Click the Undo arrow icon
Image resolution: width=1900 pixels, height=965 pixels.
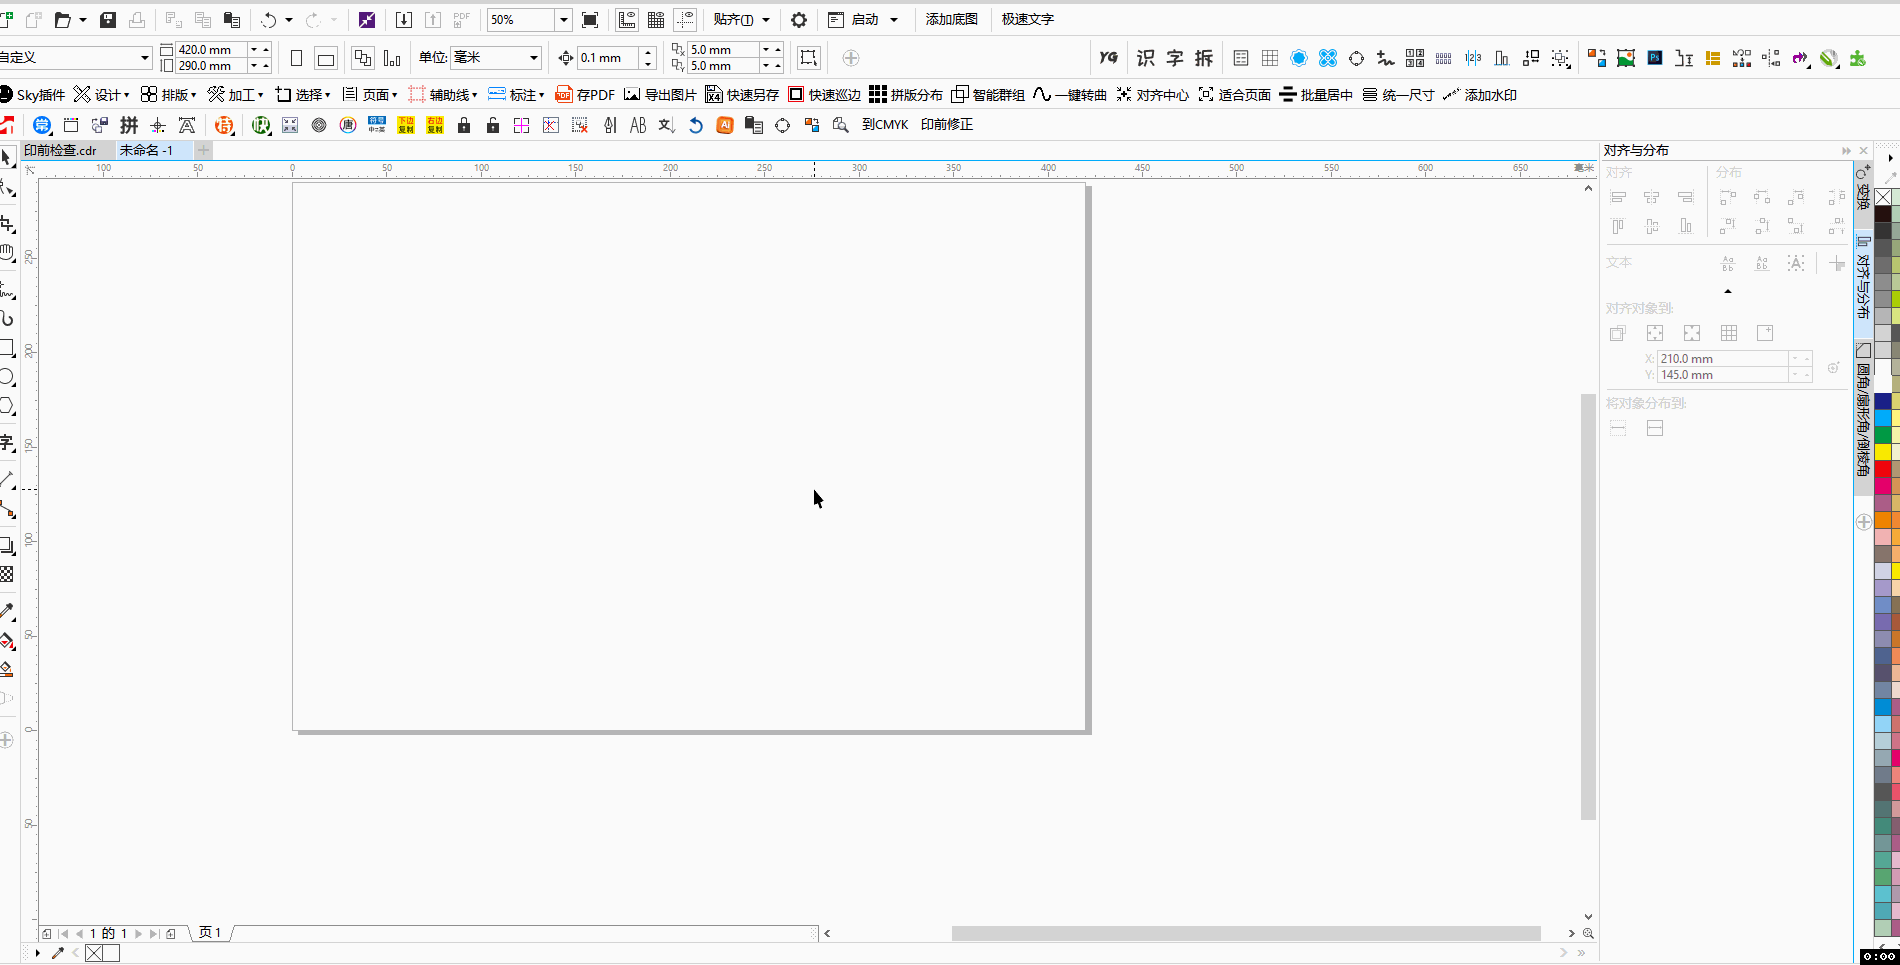point(269,20)
